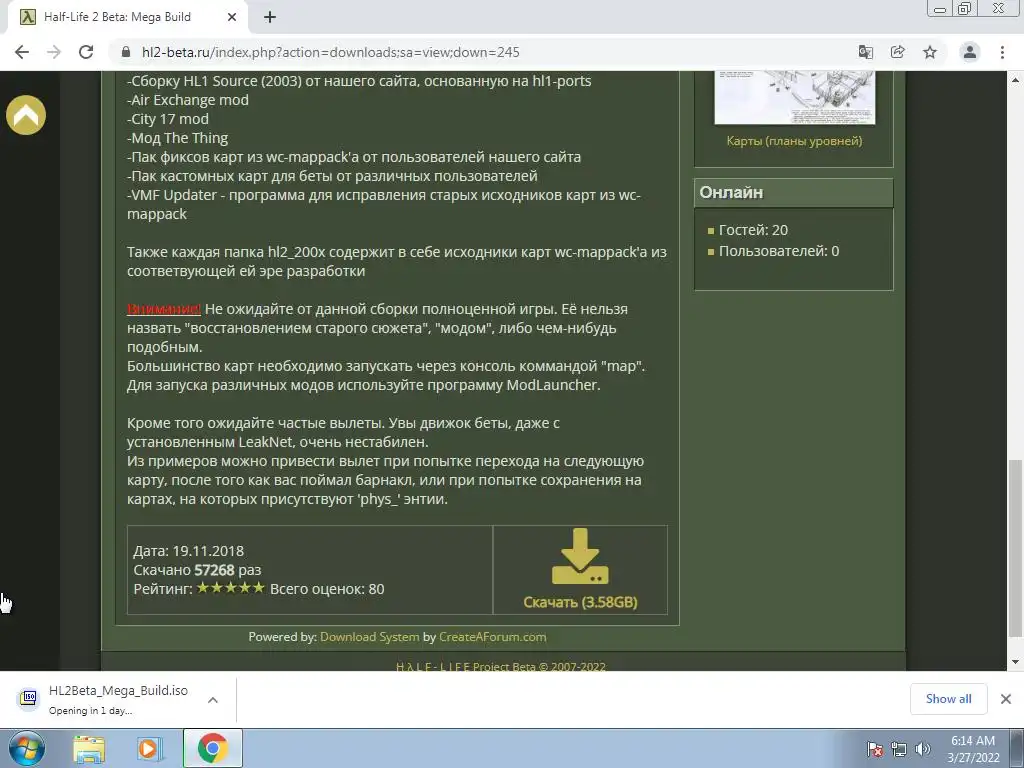Viewport: 1024px width, 768px height.
Task: Select the Half-Life 2 Beta: Mega Build tab
Action: [x=127, y=18]
